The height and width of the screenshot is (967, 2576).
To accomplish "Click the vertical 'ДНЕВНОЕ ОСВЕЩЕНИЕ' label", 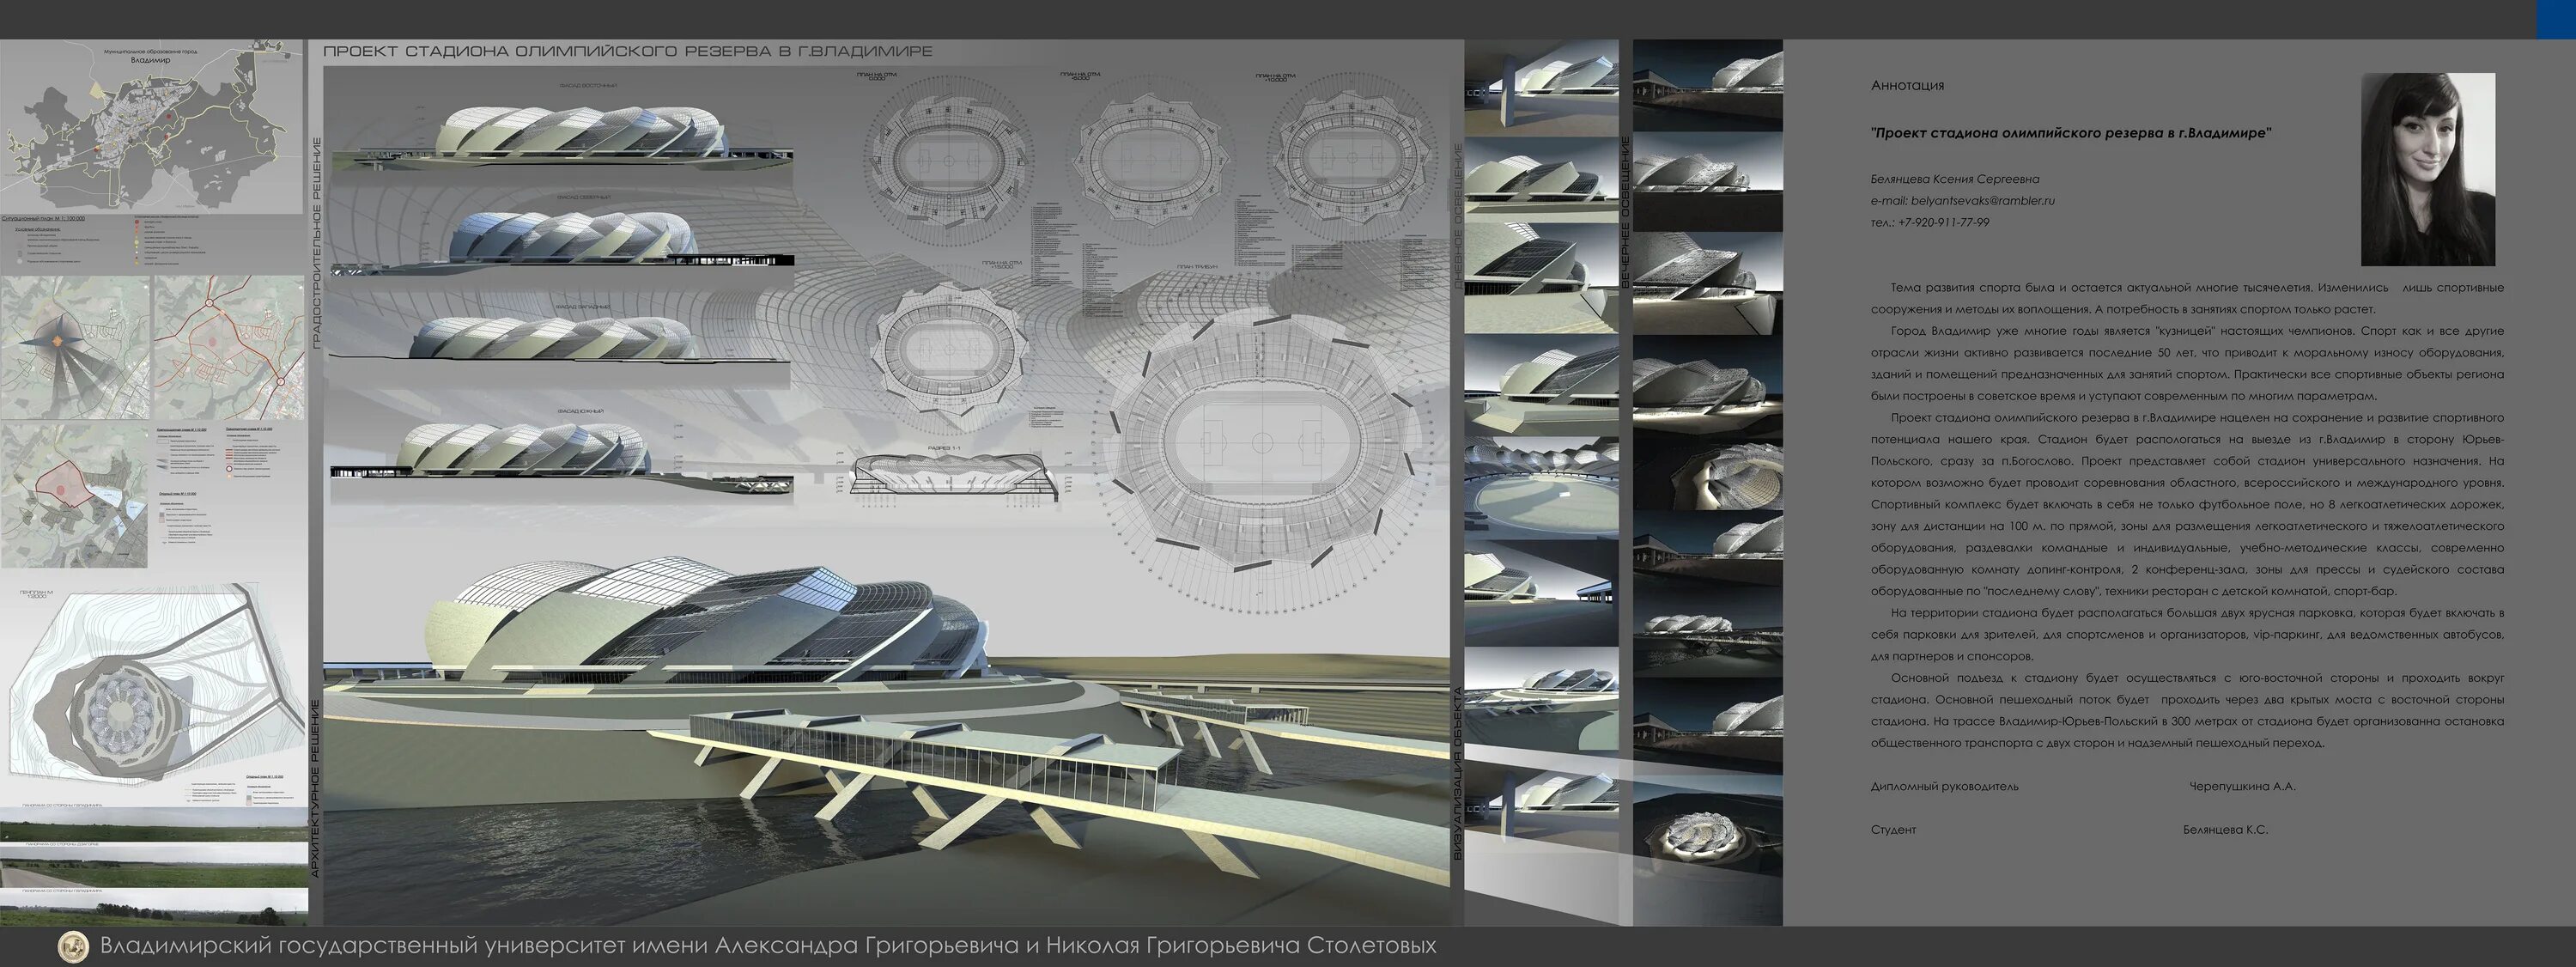I will tap(1458, 216).
